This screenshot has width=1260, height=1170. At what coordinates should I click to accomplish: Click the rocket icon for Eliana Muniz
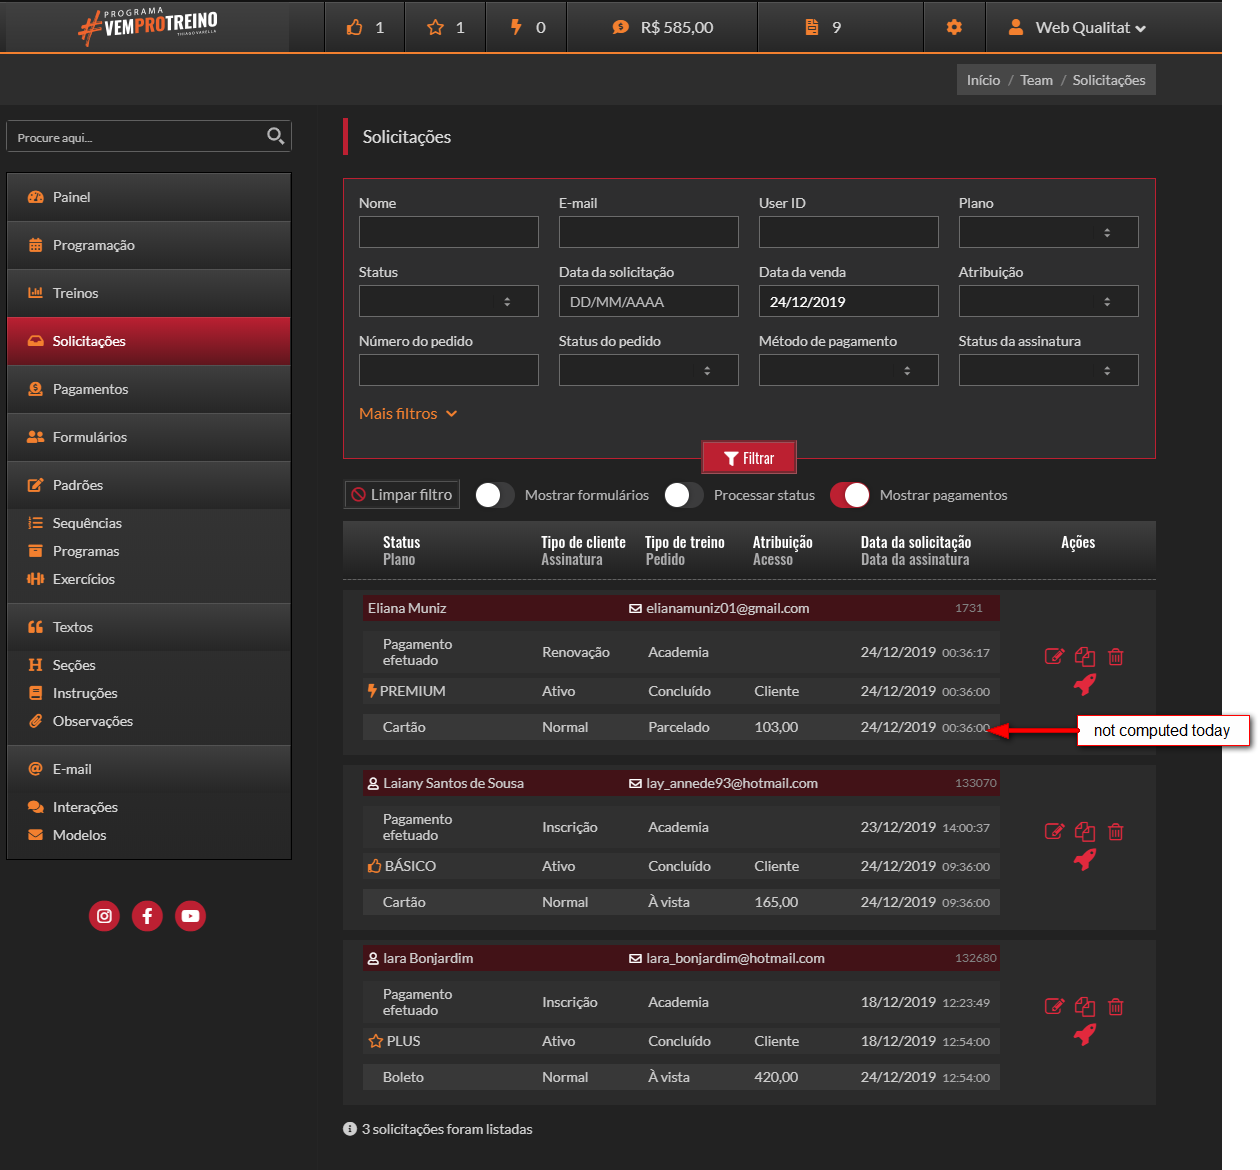1085,685
